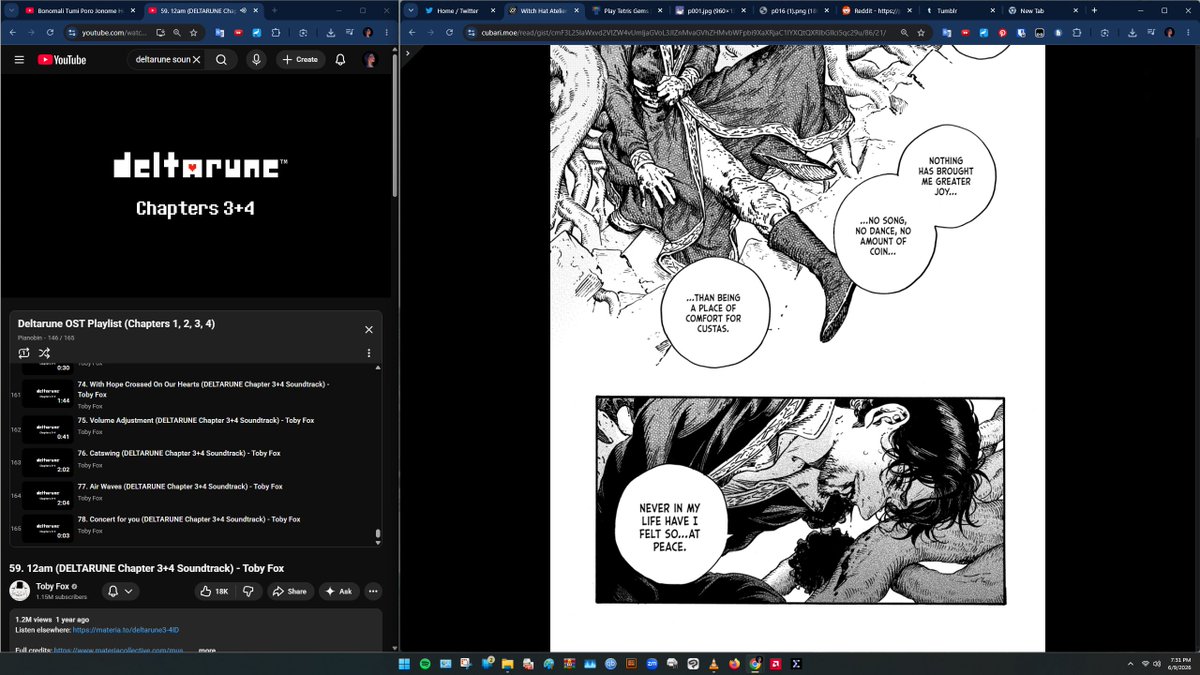Open YouTube notifications bell
1200x675 pixels.
point(340,59)
